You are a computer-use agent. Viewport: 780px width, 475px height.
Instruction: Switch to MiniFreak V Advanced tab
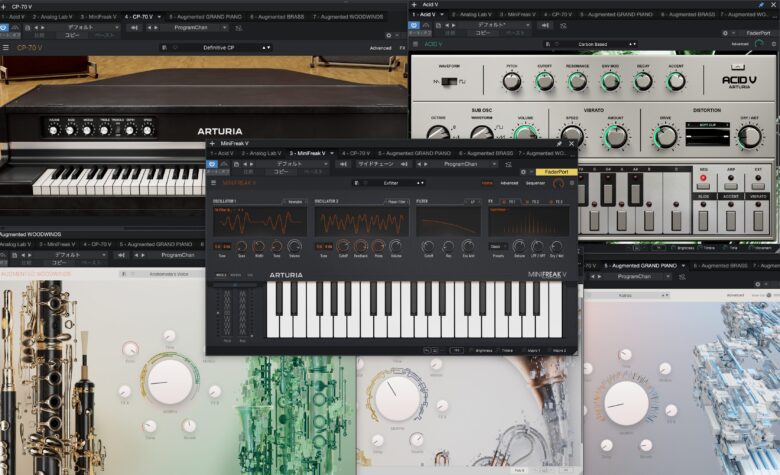509,183
